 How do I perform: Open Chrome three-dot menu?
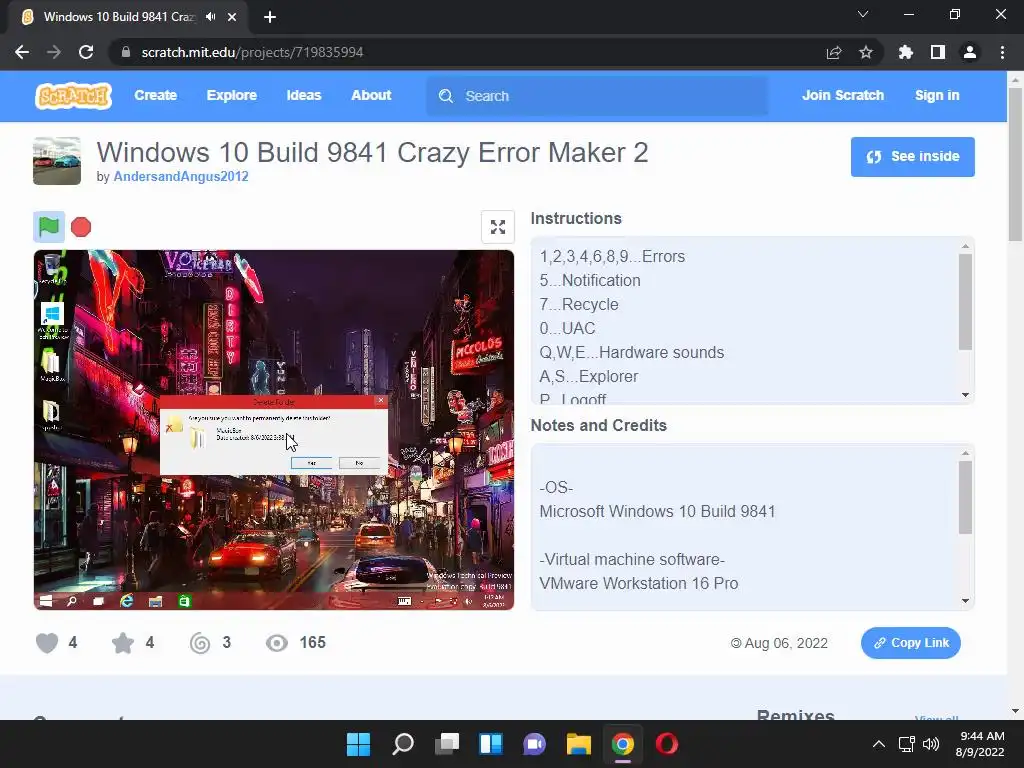point(1002,52)
